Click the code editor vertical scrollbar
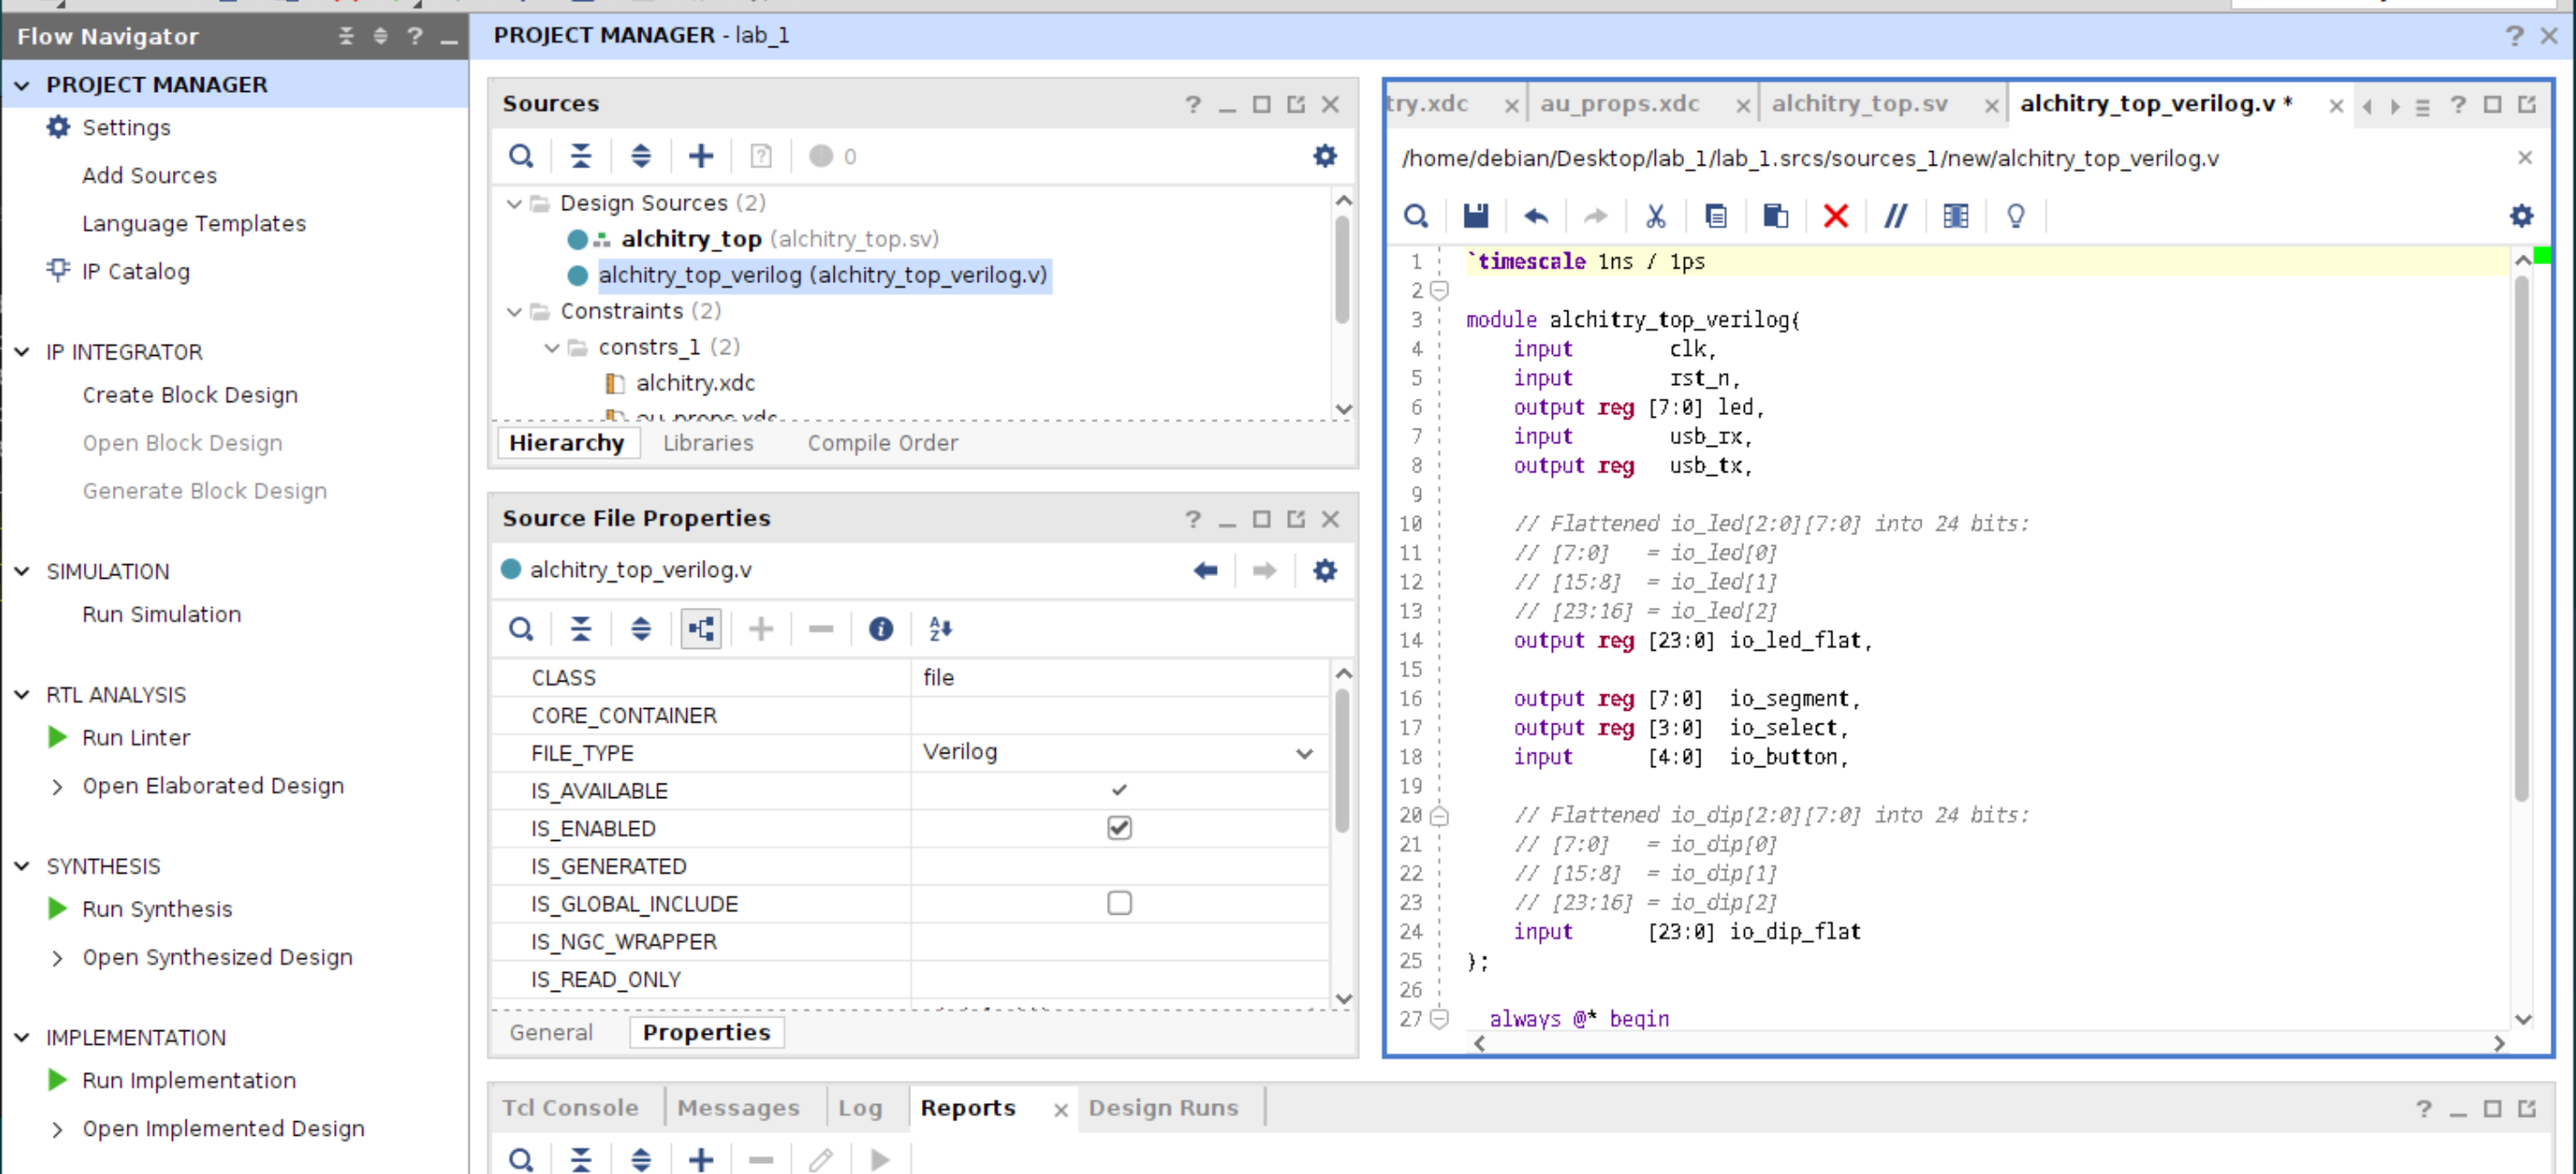The height and width of the screenshot is (1174, 2576). (x=2521, y=540)
